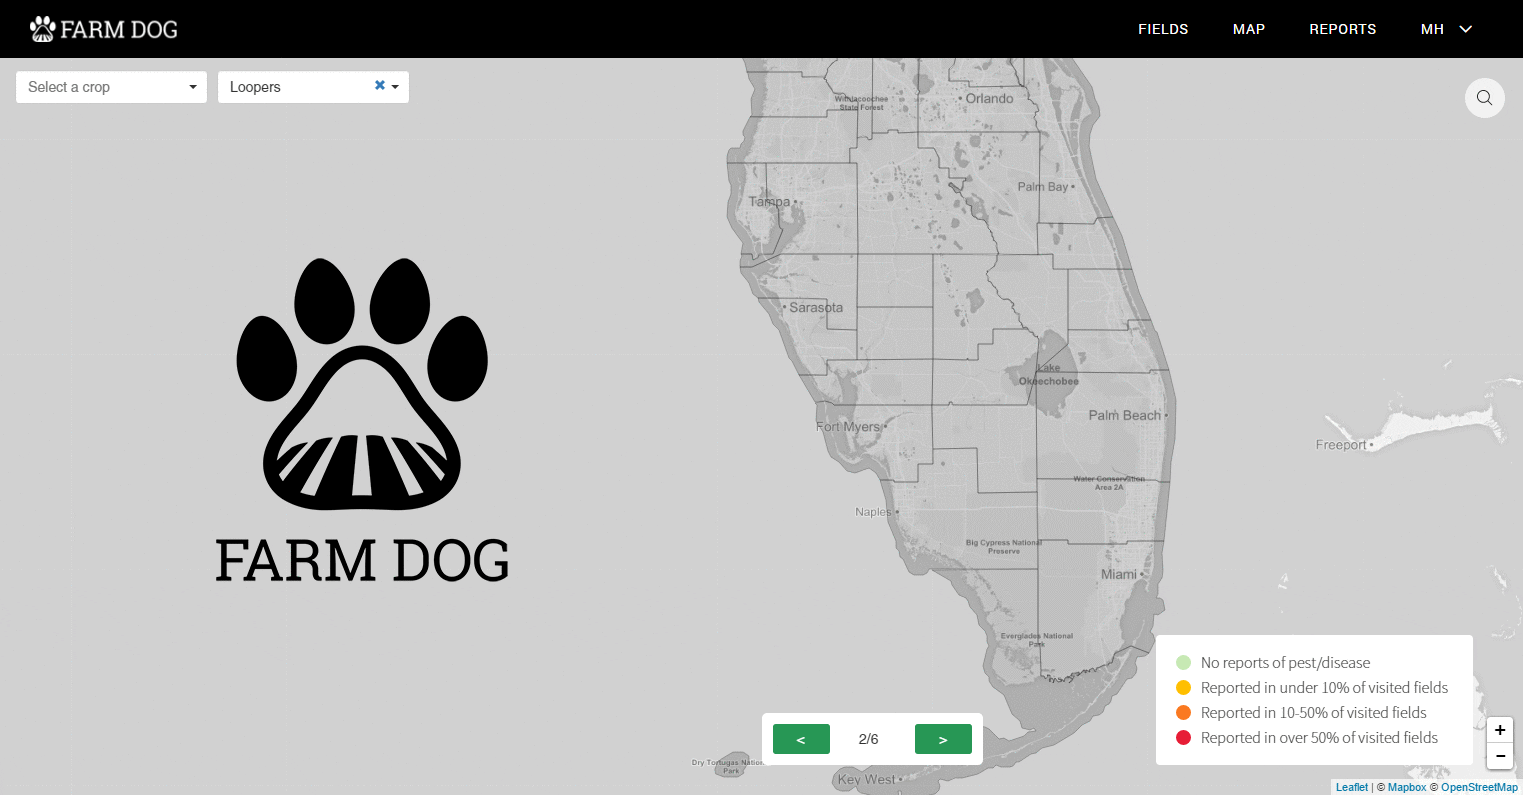
Task: Open the Mapbox attribution link
Action: pyautogui.click(x=1407, y=788)
